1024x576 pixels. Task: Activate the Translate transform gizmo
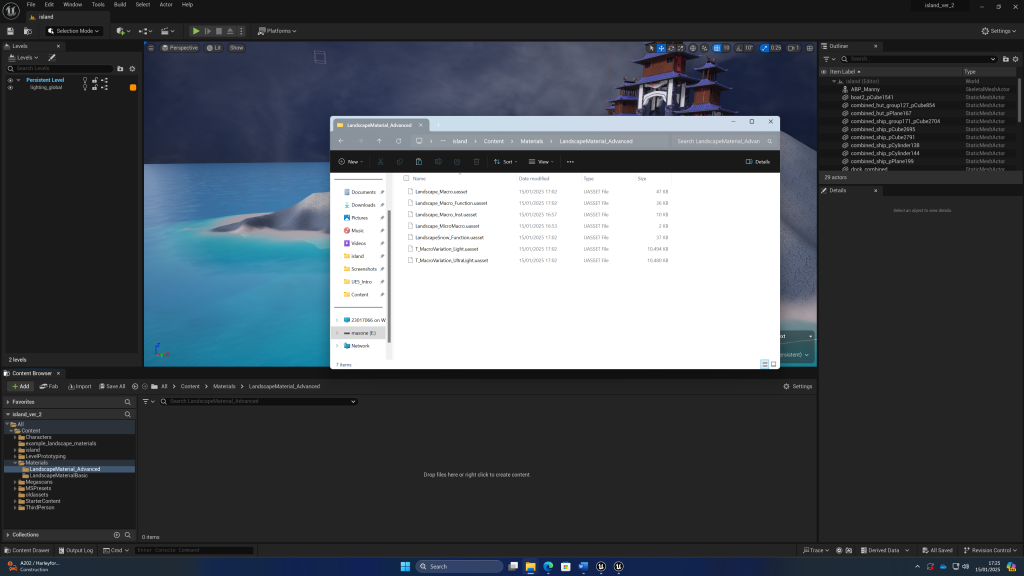tap(661, 48)
